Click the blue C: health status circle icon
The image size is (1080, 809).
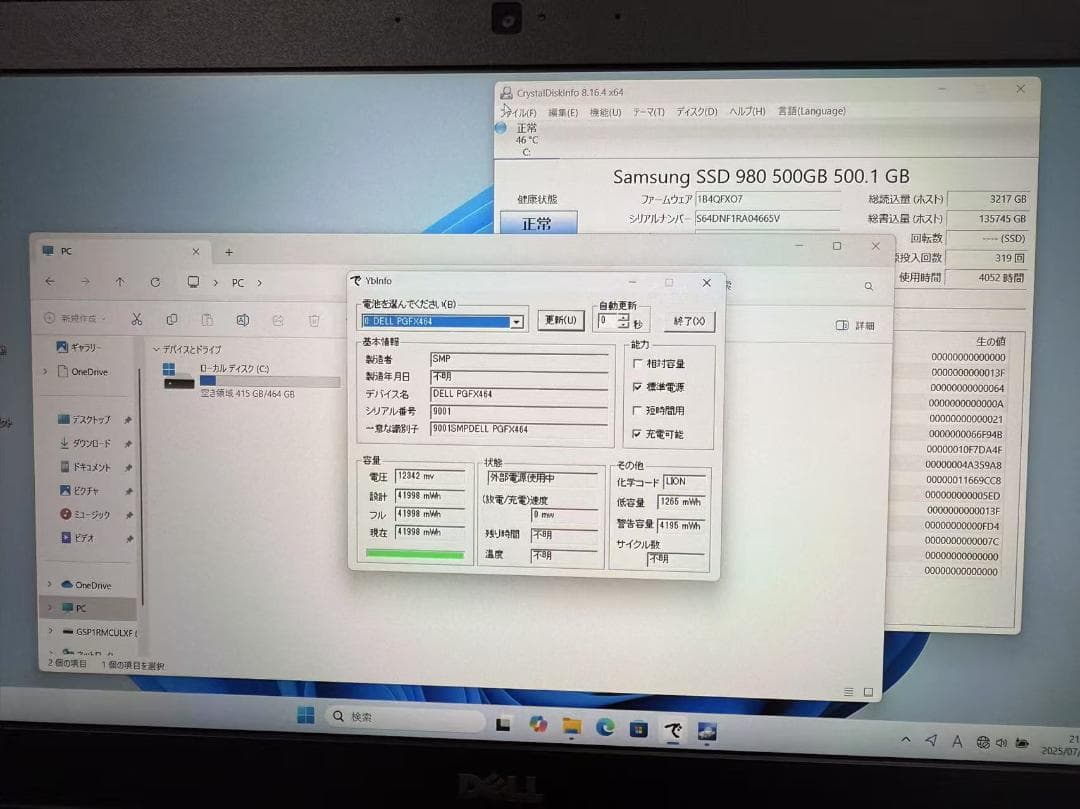click(502, 128)
